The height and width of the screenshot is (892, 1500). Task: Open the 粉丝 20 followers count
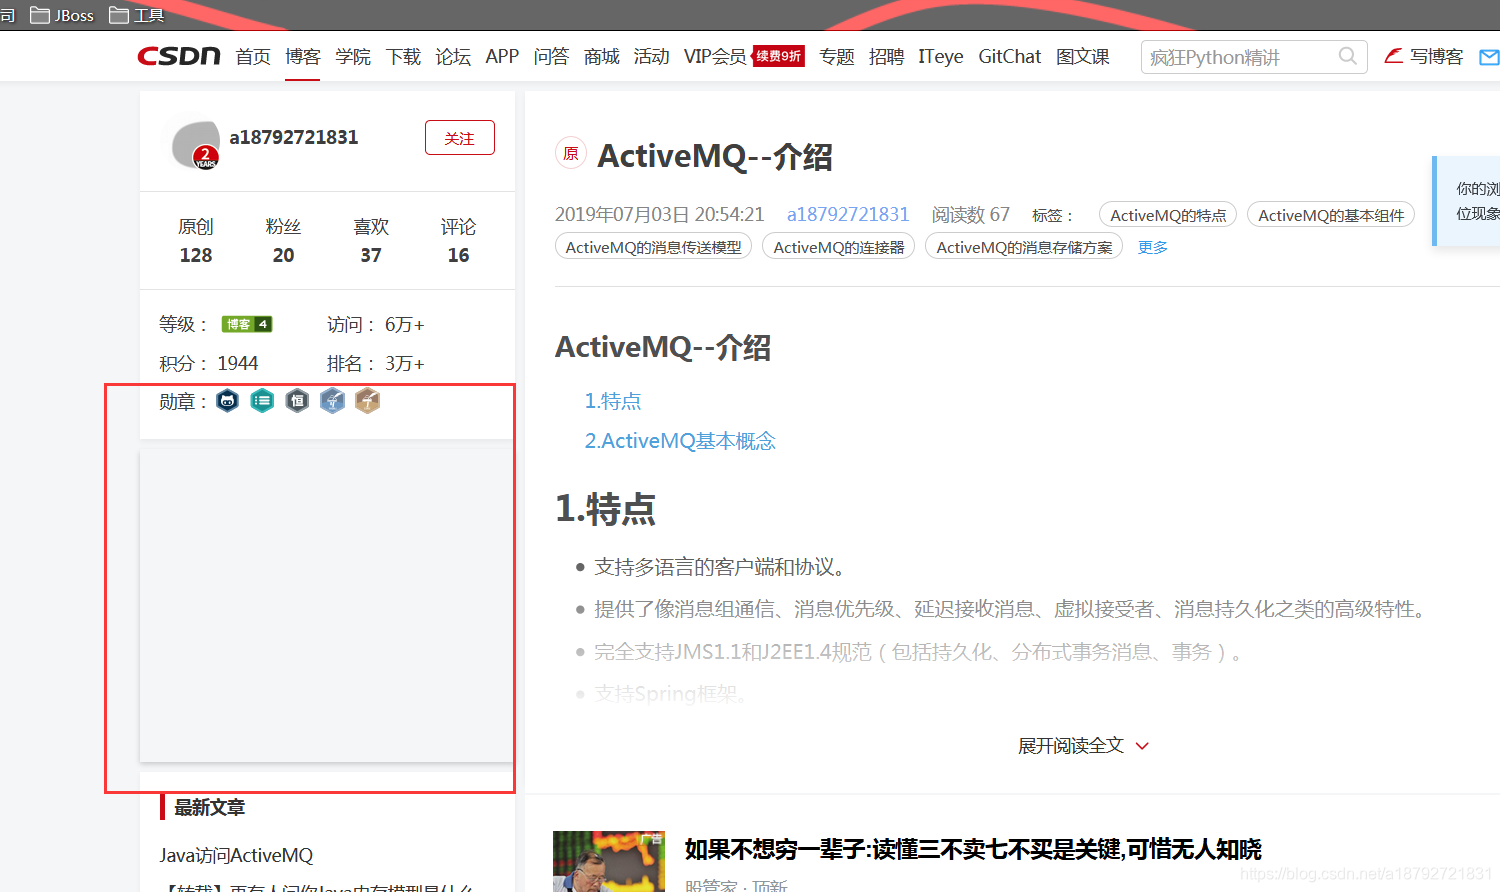(283, 241)
